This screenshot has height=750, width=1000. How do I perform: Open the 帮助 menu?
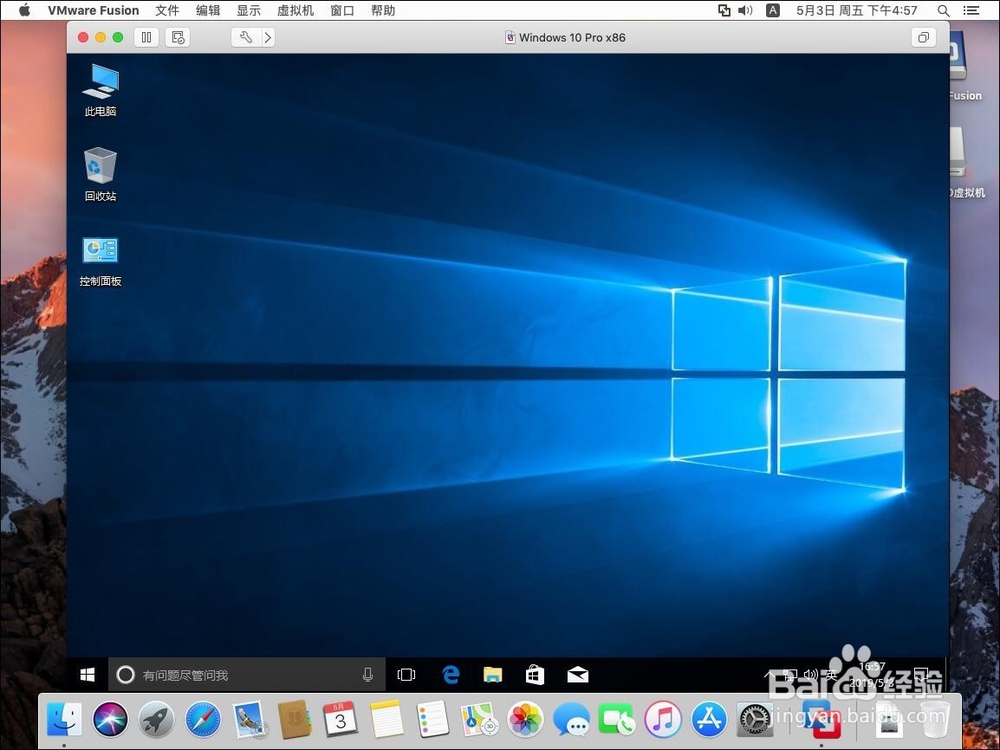coord(383,10)
